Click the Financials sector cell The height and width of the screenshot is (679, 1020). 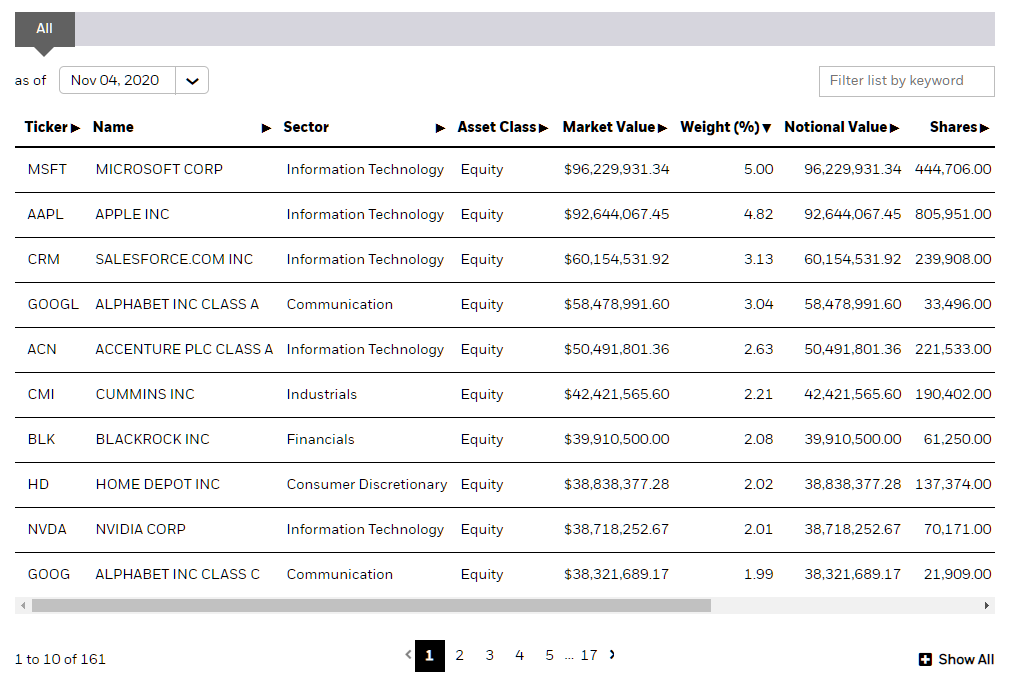(x=320, y=439)
